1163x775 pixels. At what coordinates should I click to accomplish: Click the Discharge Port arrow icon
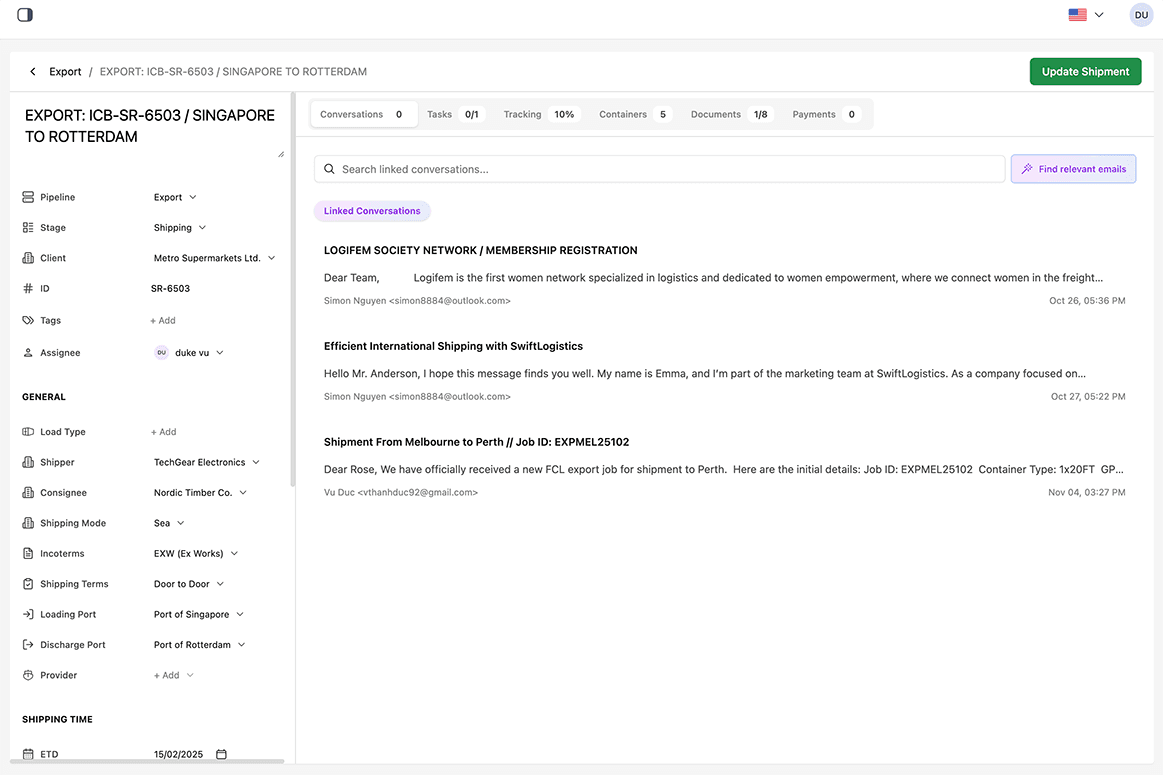click(x=28, y=644)
